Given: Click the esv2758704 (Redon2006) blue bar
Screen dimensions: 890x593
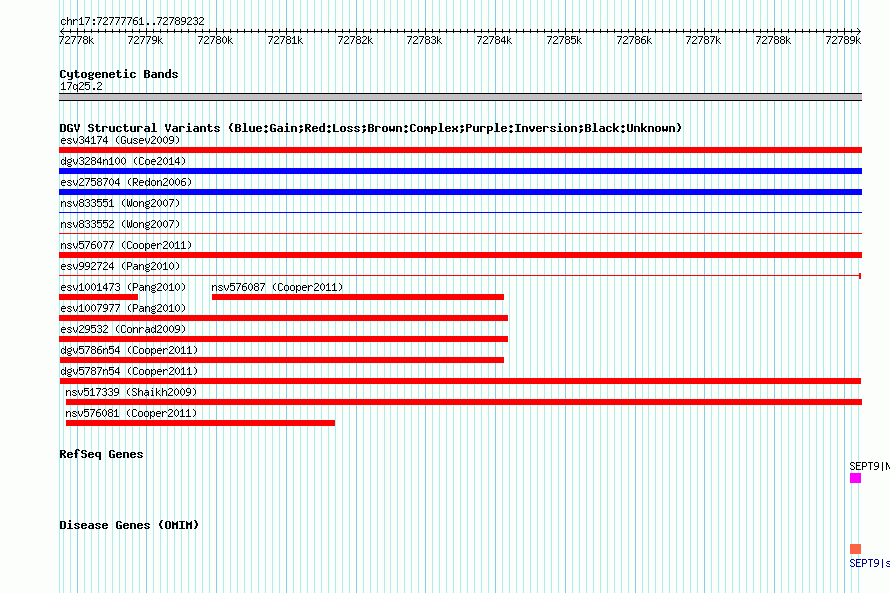Looking at the screenshot, I should 460,192.
